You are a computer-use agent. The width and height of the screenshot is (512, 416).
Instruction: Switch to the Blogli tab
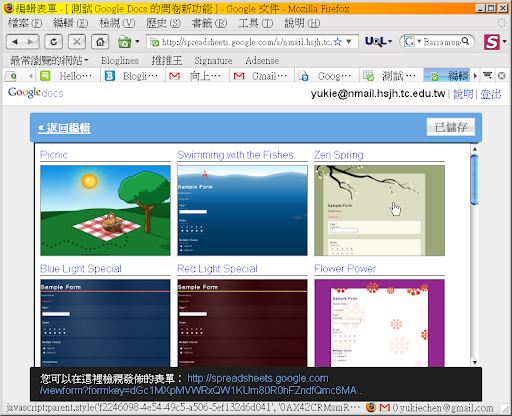(x=133, y=76)
